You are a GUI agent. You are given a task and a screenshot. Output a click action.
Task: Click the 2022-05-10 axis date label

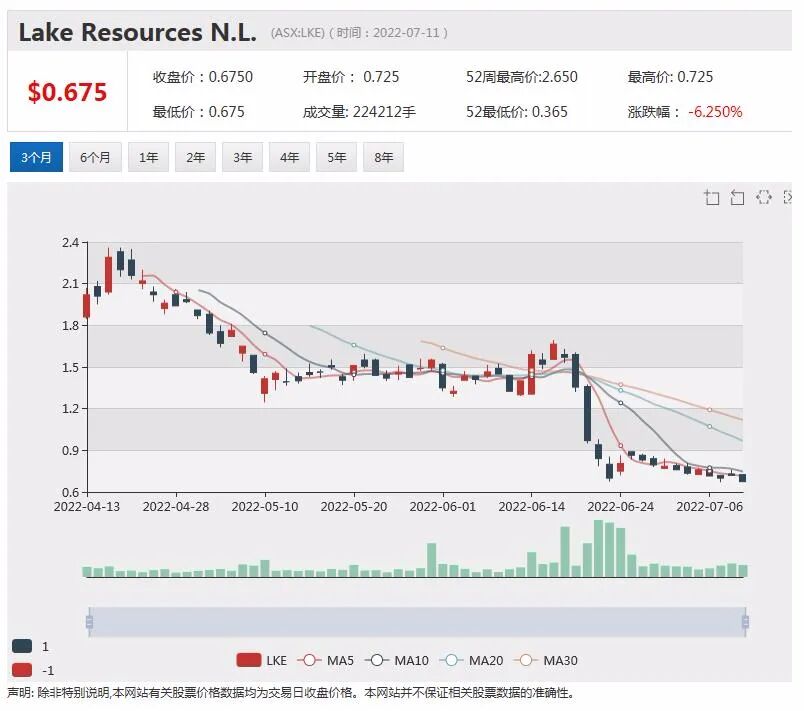click(265, 506)
